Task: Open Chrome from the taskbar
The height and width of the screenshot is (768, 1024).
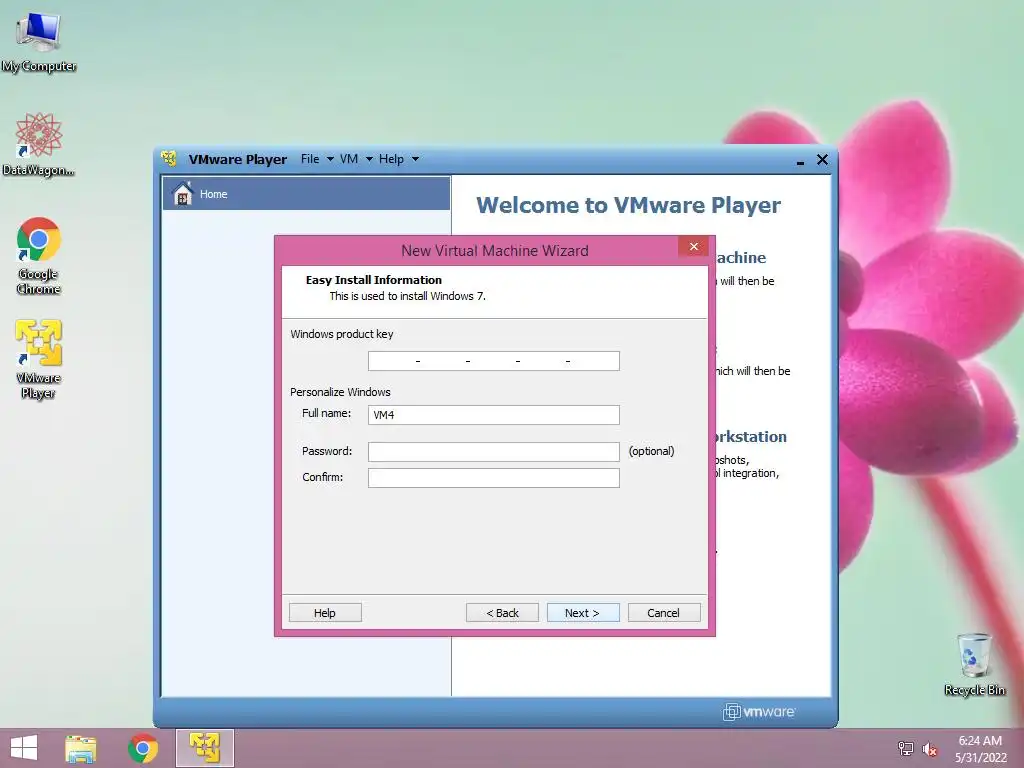Action: tap(142, 748)
